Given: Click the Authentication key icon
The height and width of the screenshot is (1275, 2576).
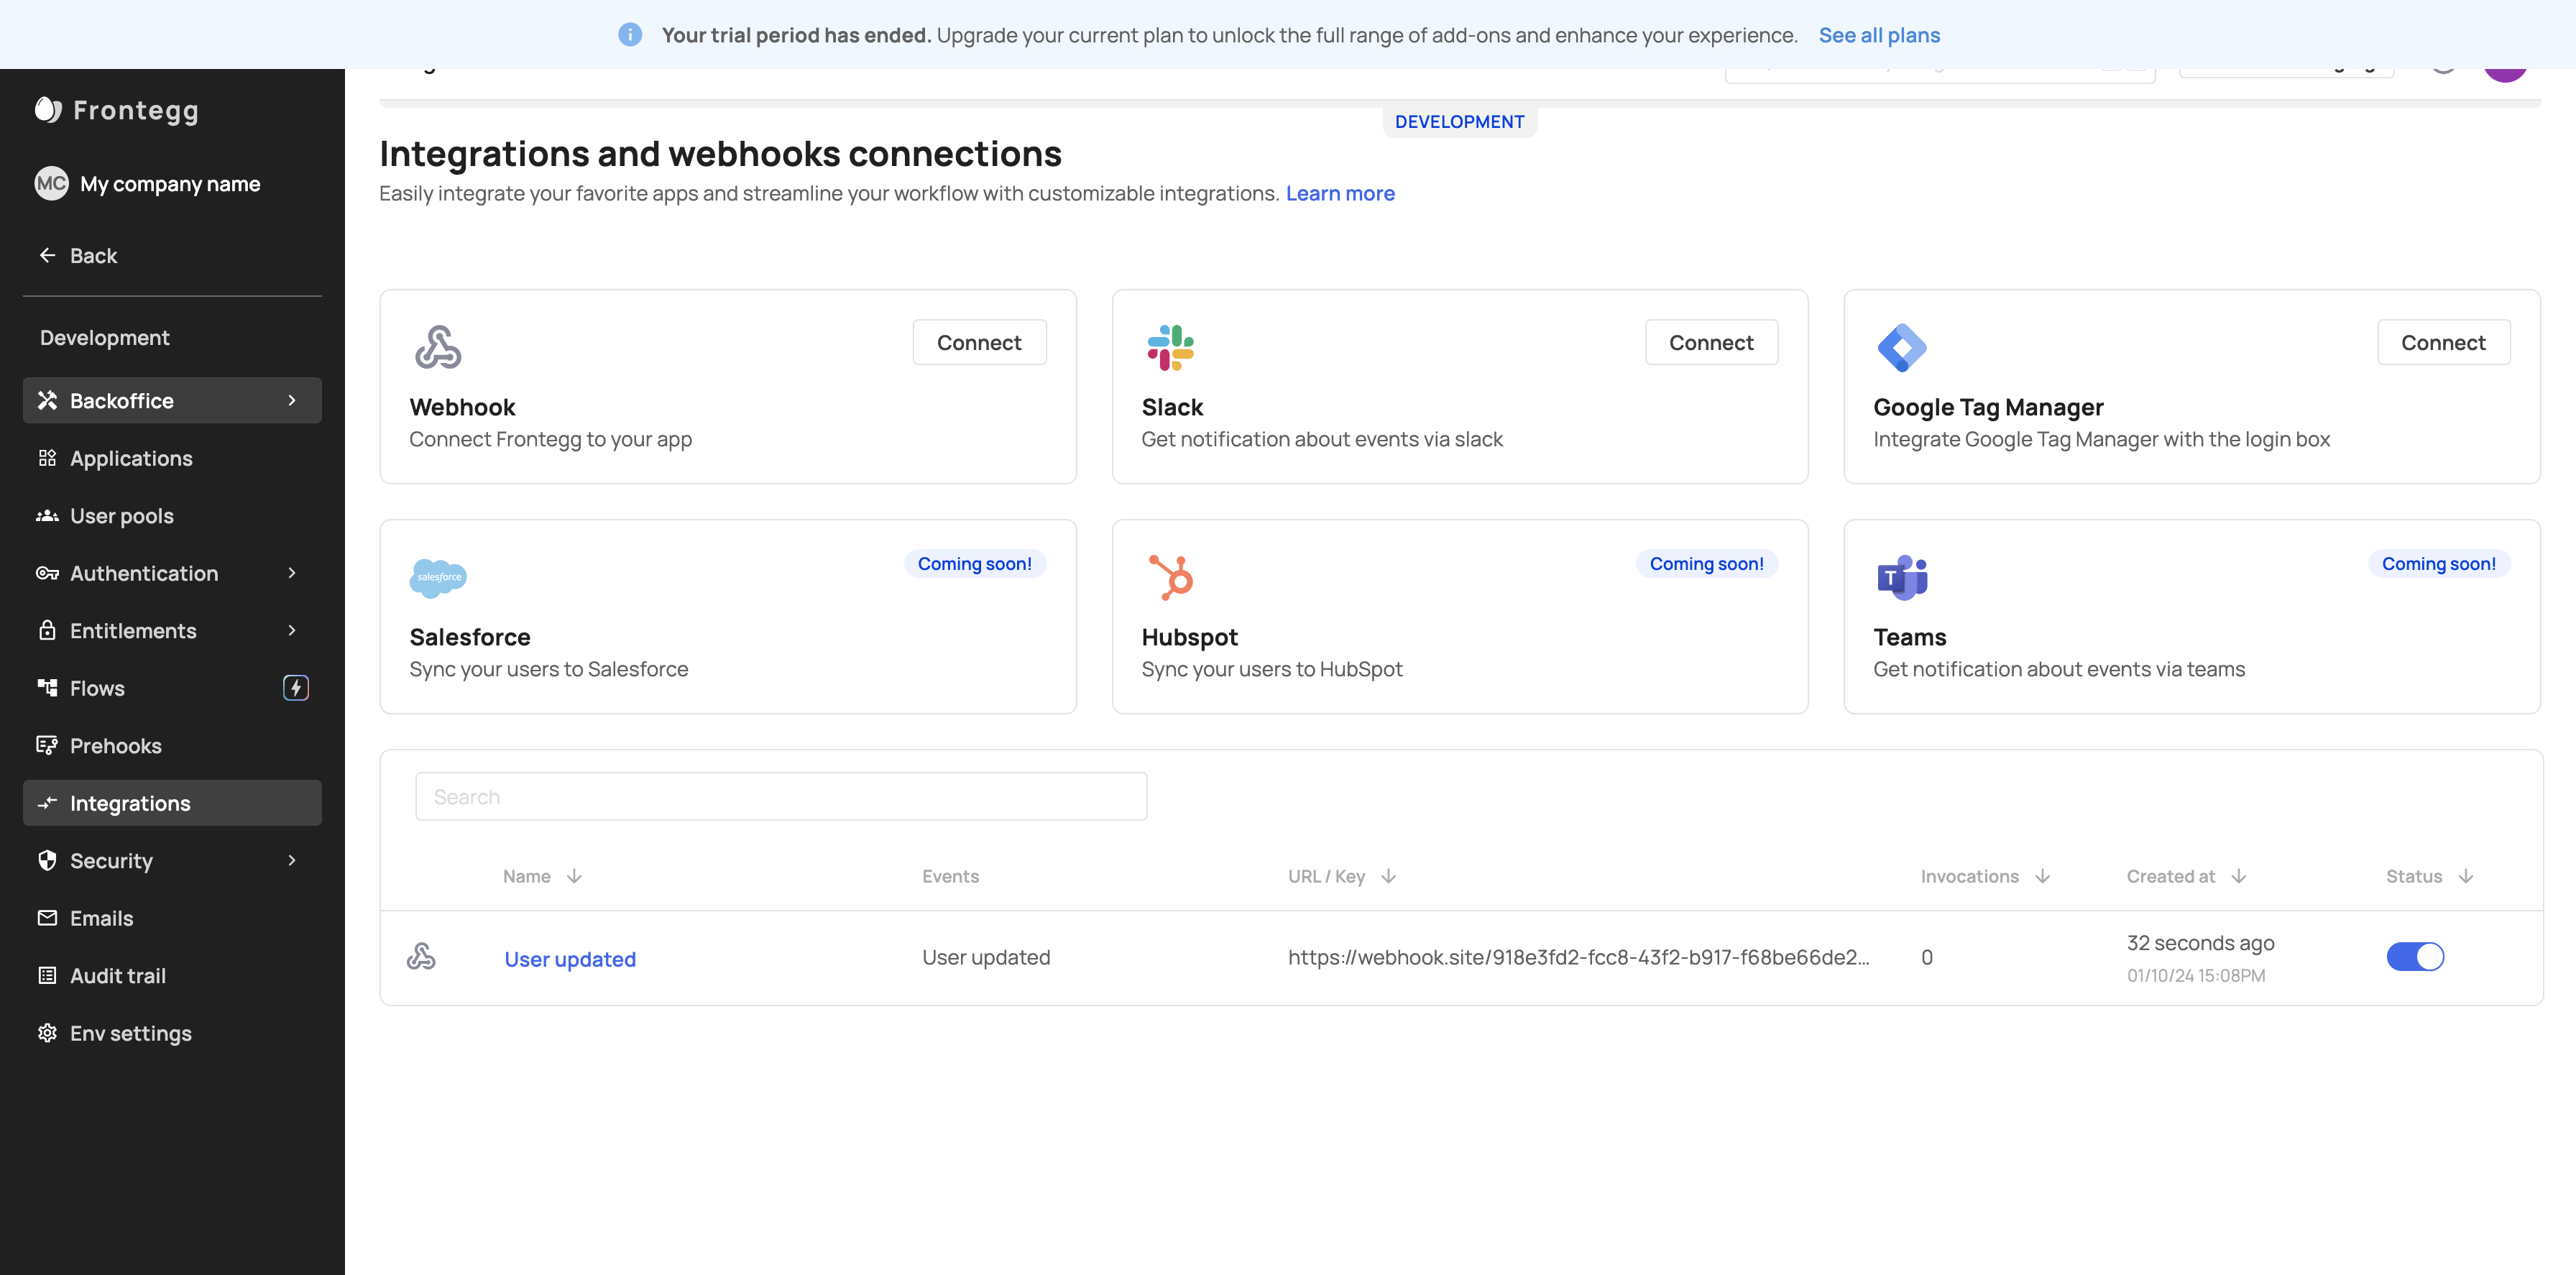Looking at the screenshot, I should 47,573.
